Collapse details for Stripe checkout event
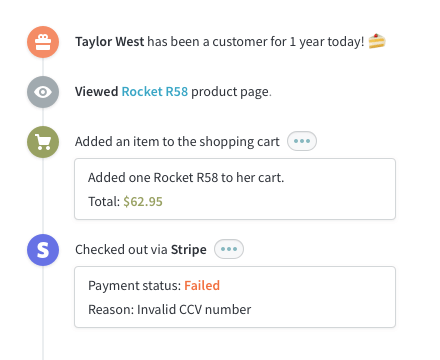440x360 pixels. [229, 249]
